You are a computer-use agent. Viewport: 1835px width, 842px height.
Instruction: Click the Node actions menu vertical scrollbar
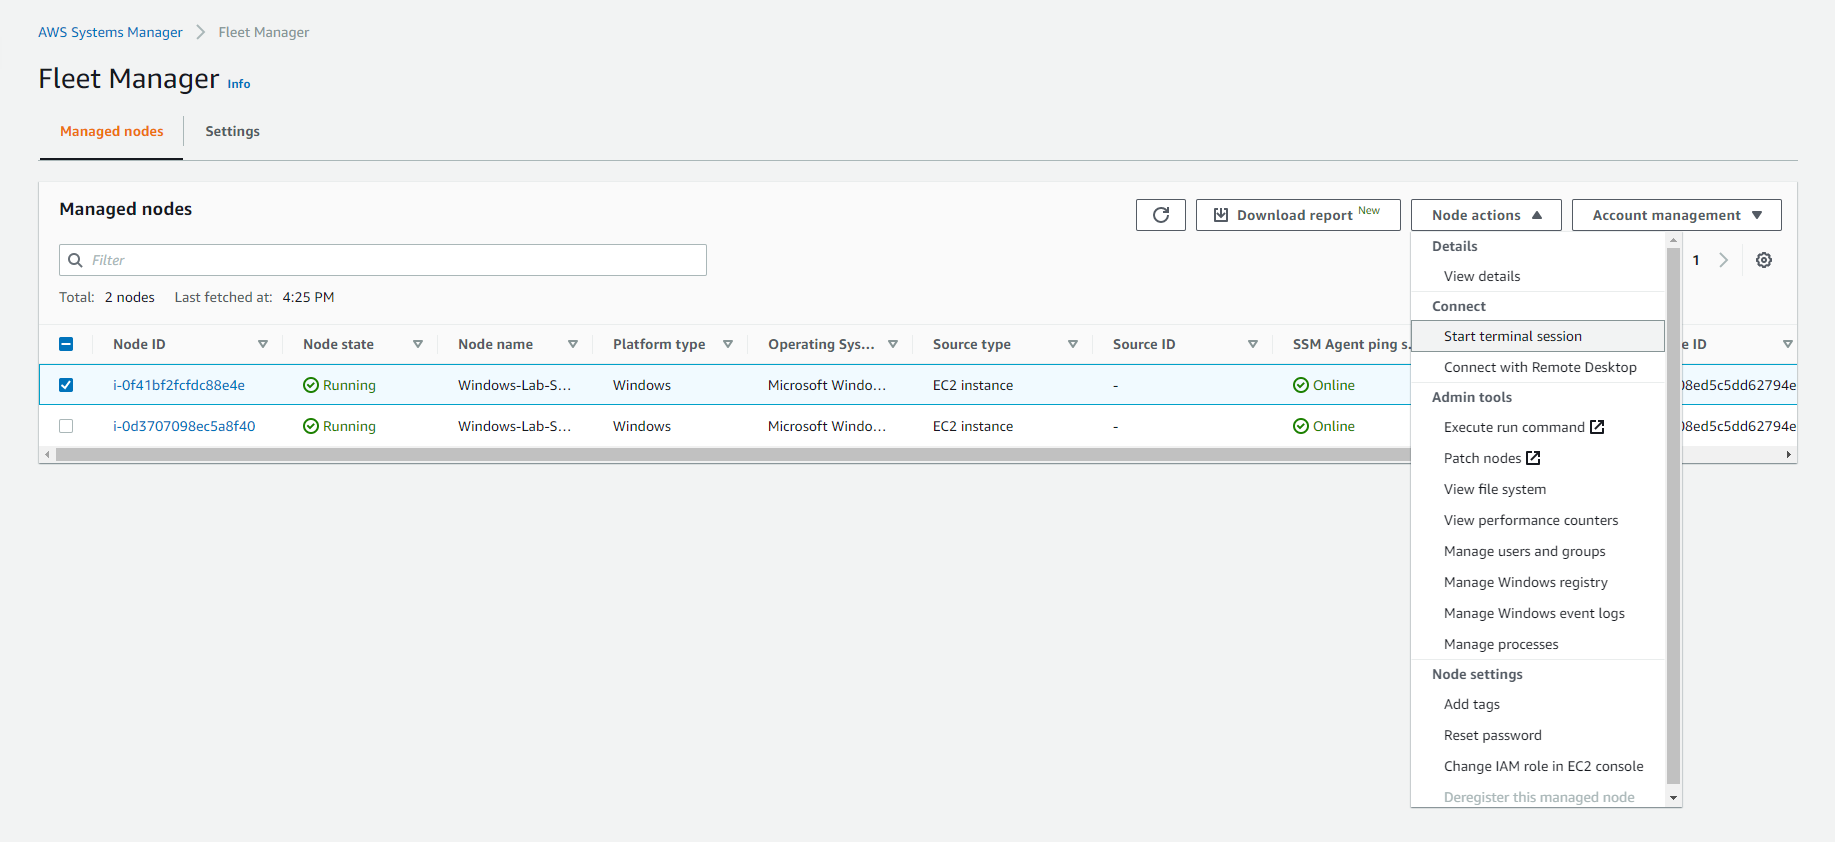tap(1674, 515)
